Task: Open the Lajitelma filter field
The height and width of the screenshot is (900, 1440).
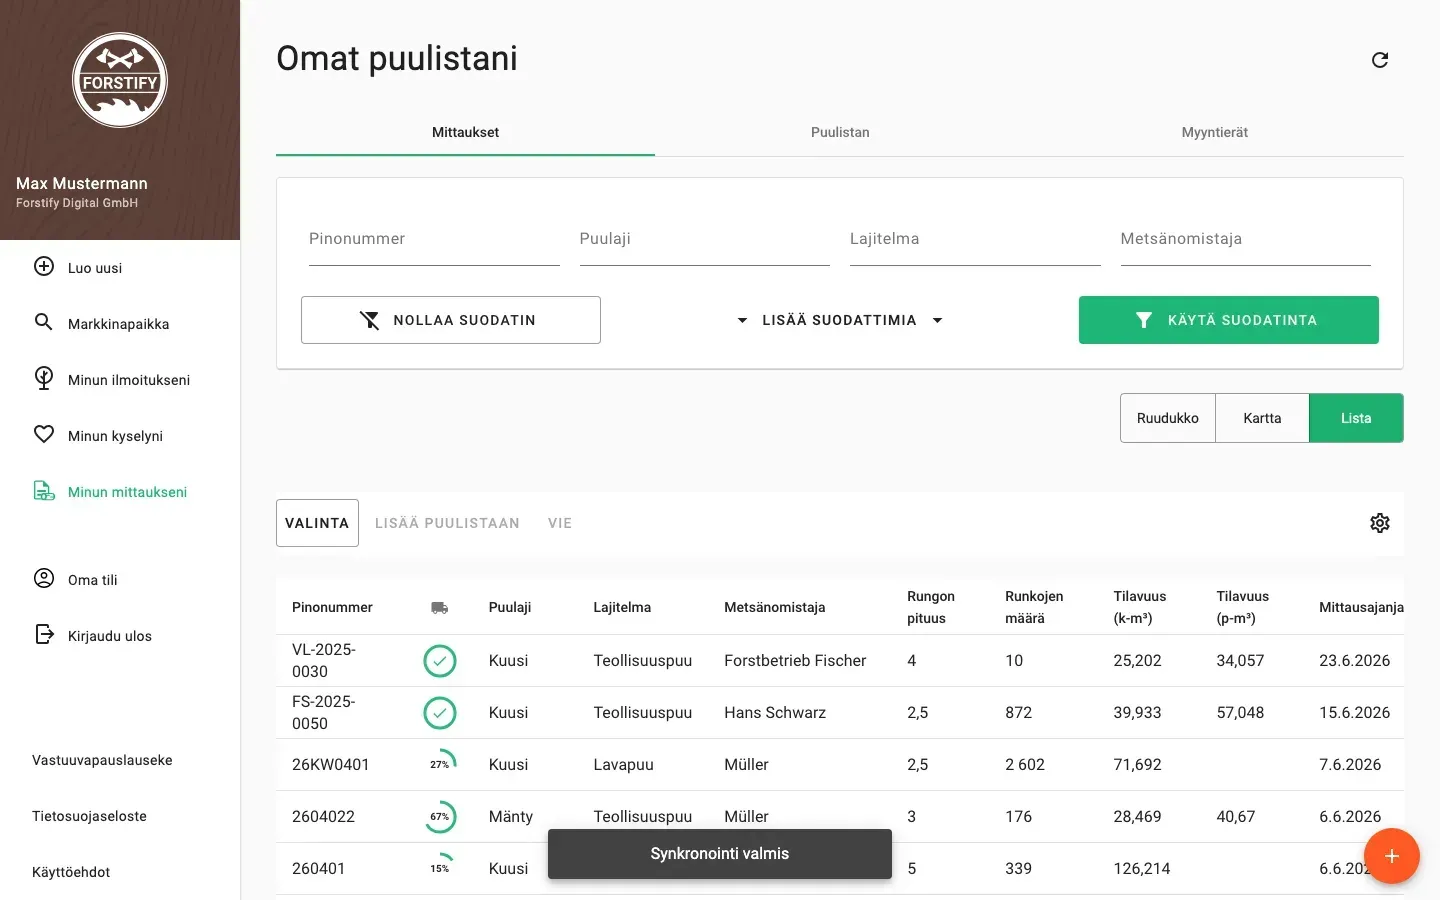Action: coord(975,240)
